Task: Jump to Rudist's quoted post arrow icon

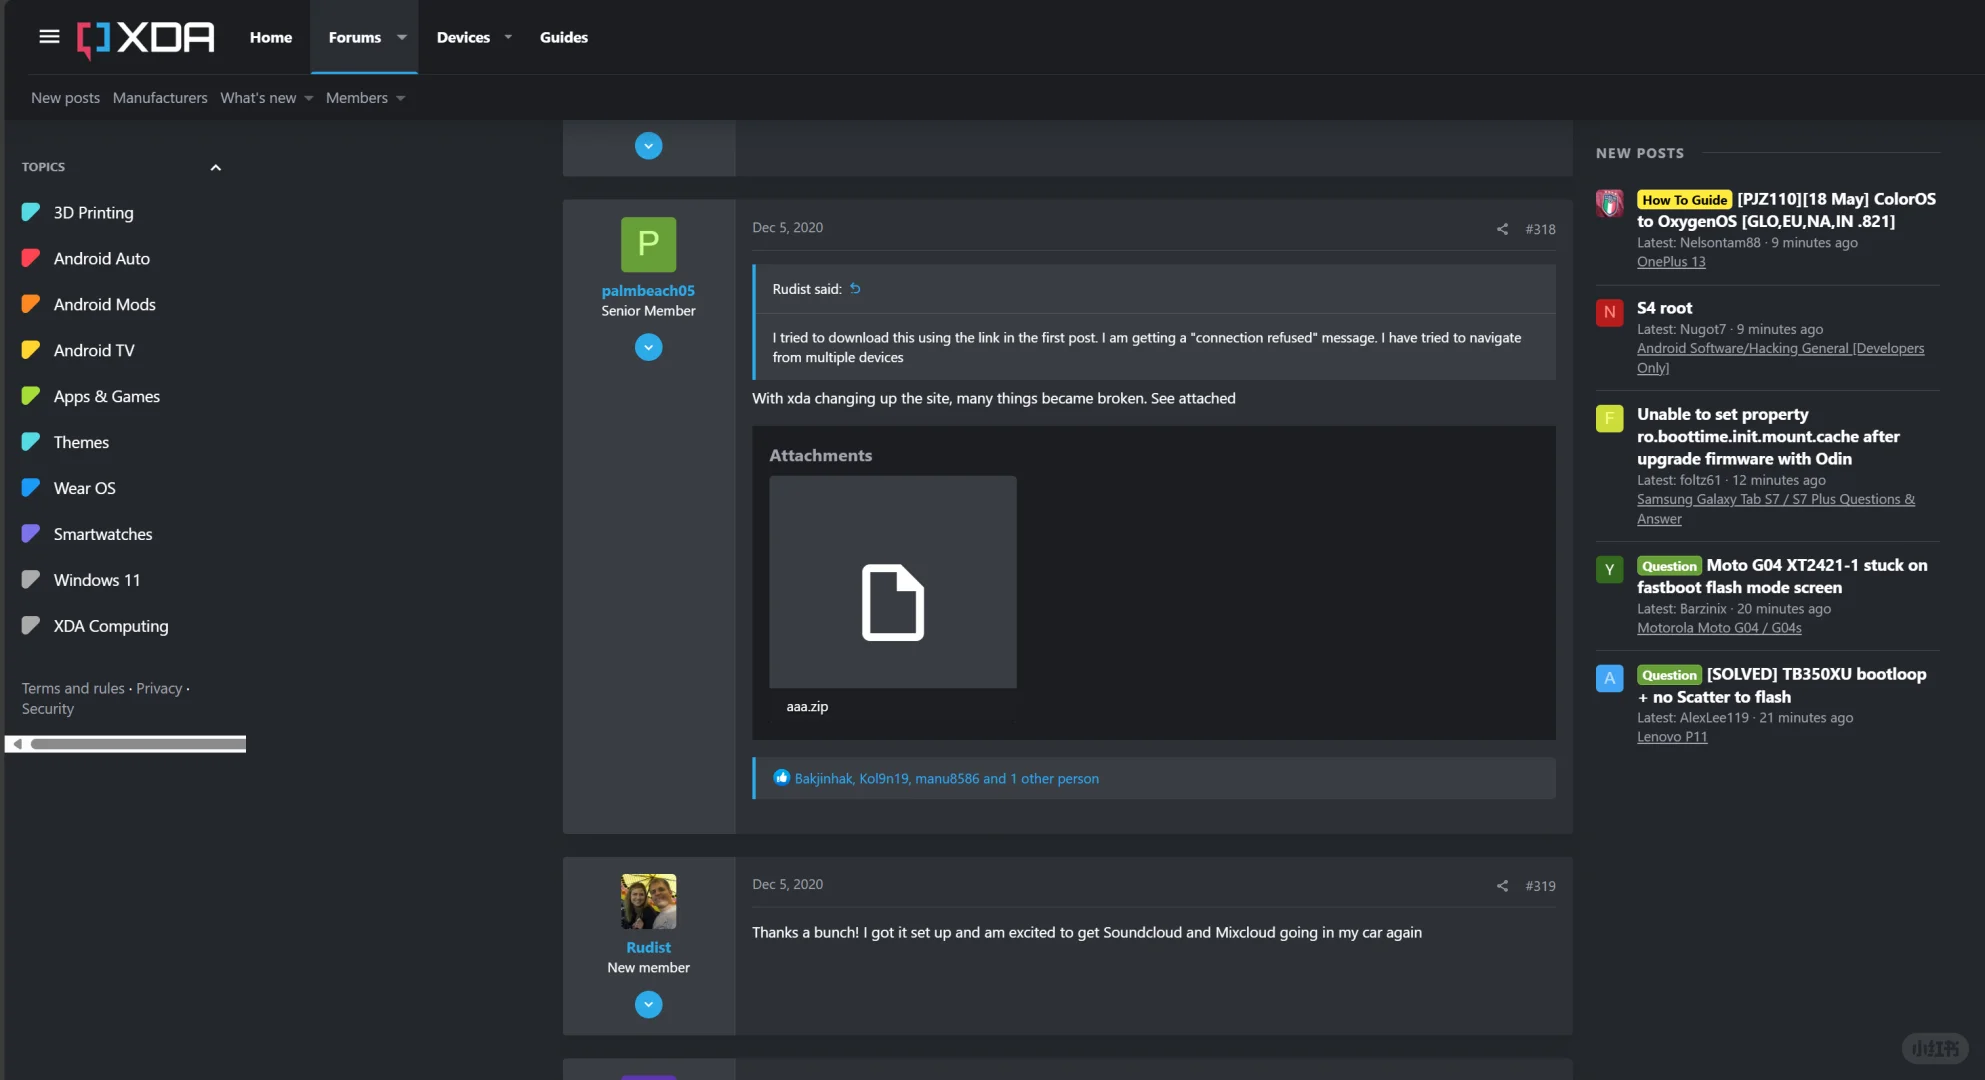Action: (x=855, y=289)
